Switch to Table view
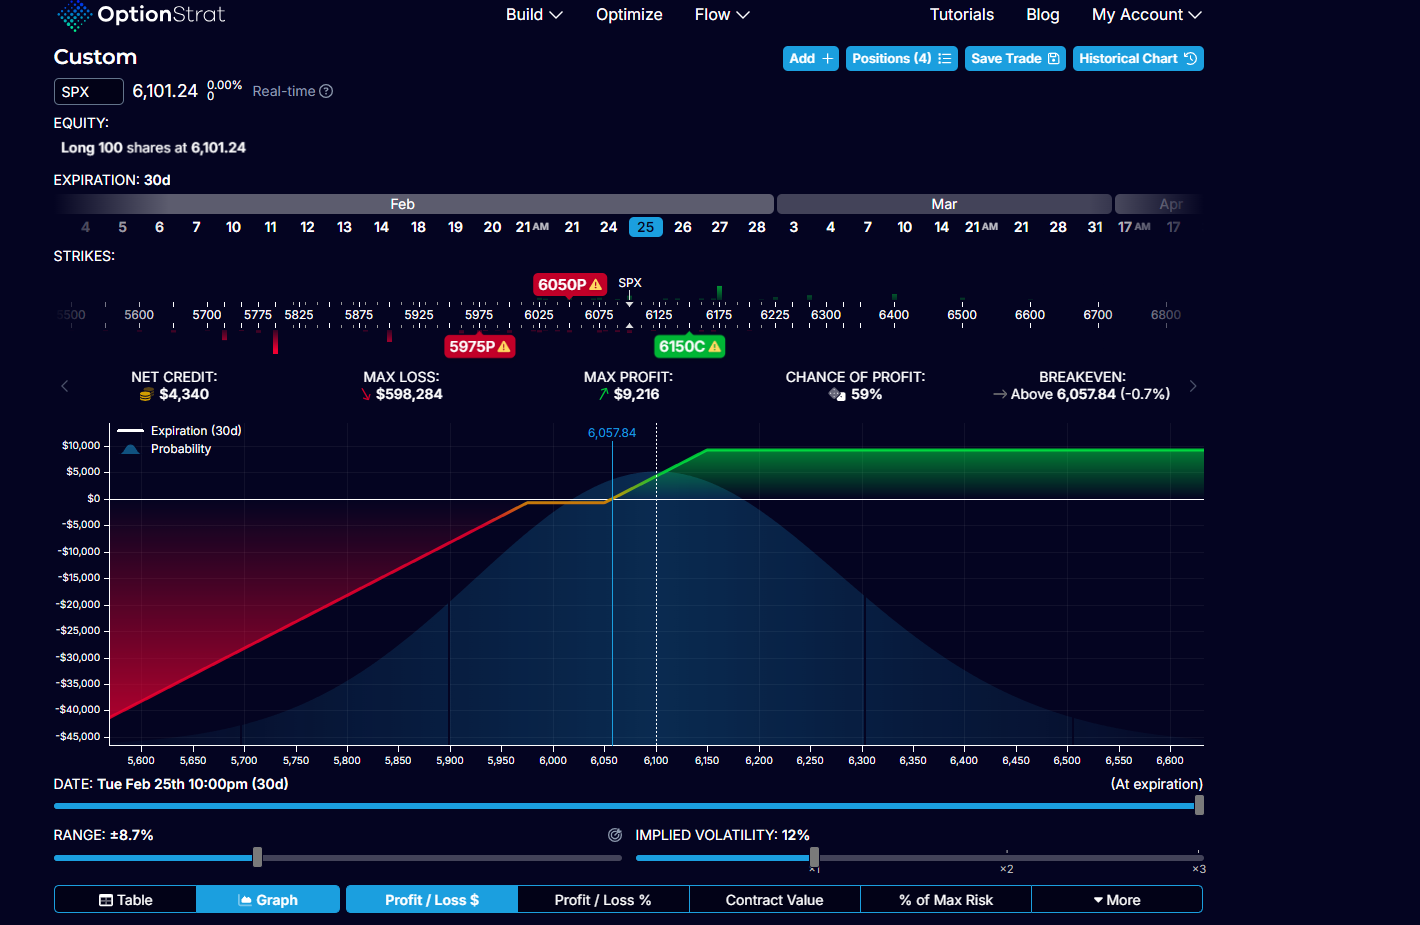This screenshot has width=1420, height=925. click(126, 900)
